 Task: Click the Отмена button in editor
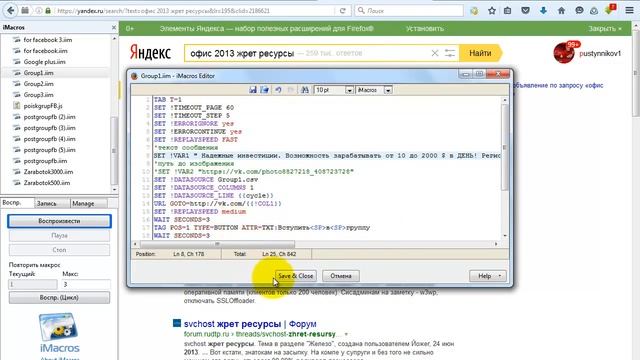(341, 276)
